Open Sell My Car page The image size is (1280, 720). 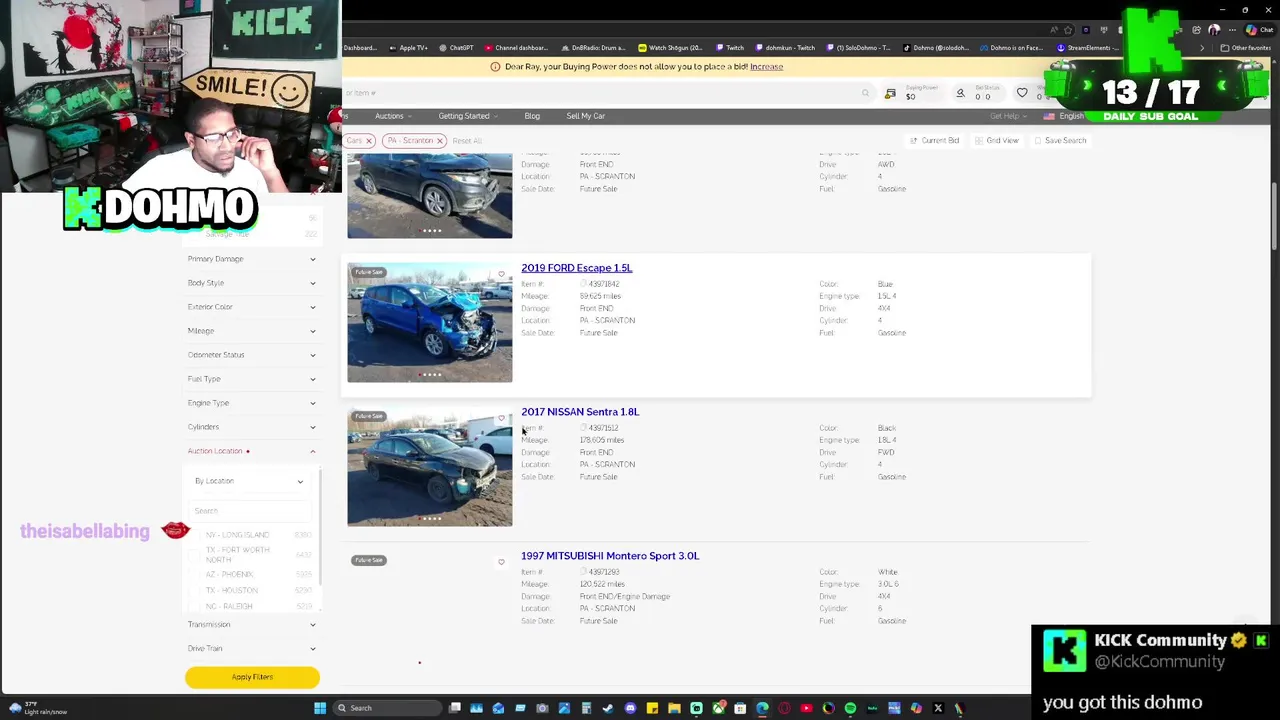point(585,116)
